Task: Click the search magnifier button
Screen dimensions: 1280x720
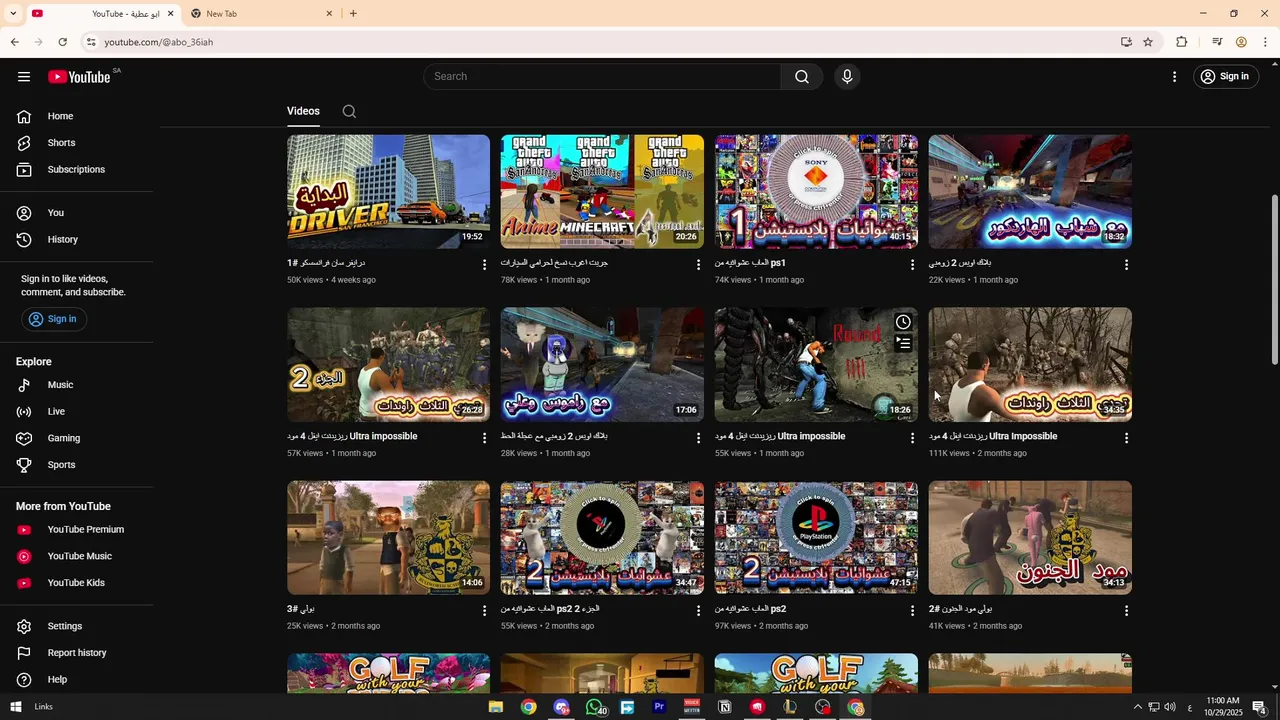Action: pos(802,77)
